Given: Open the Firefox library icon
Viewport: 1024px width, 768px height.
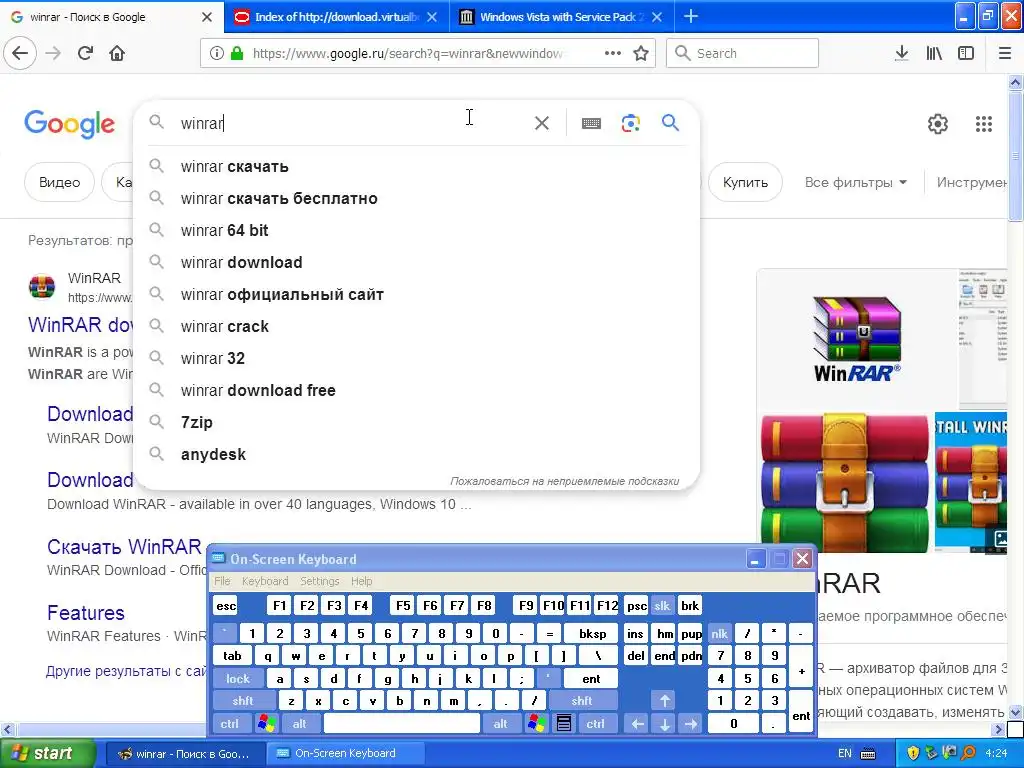Looking at the screenshot, I should pos(934,54).
